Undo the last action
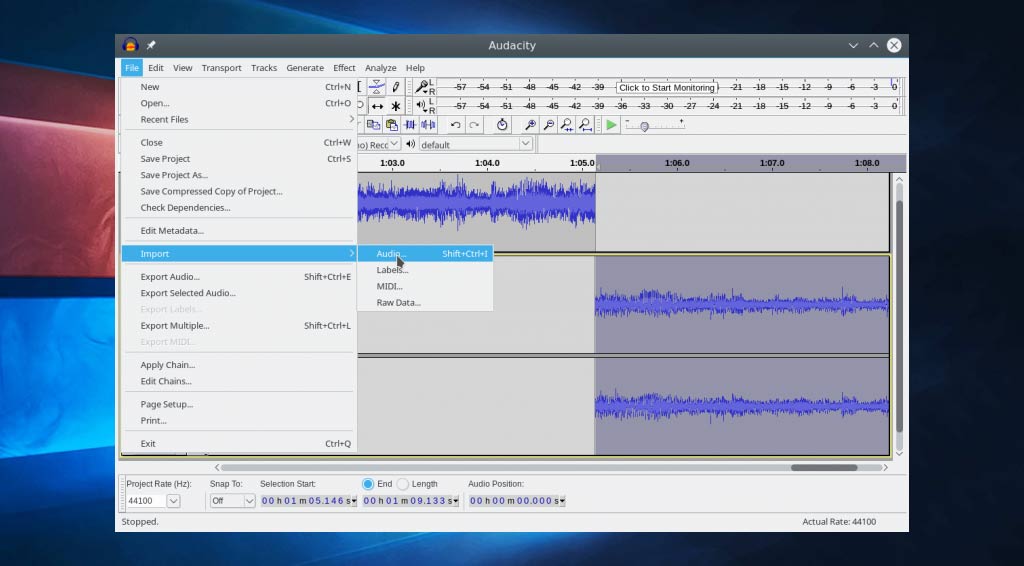This screenshot has height=566, width=1024. point(455,125)
